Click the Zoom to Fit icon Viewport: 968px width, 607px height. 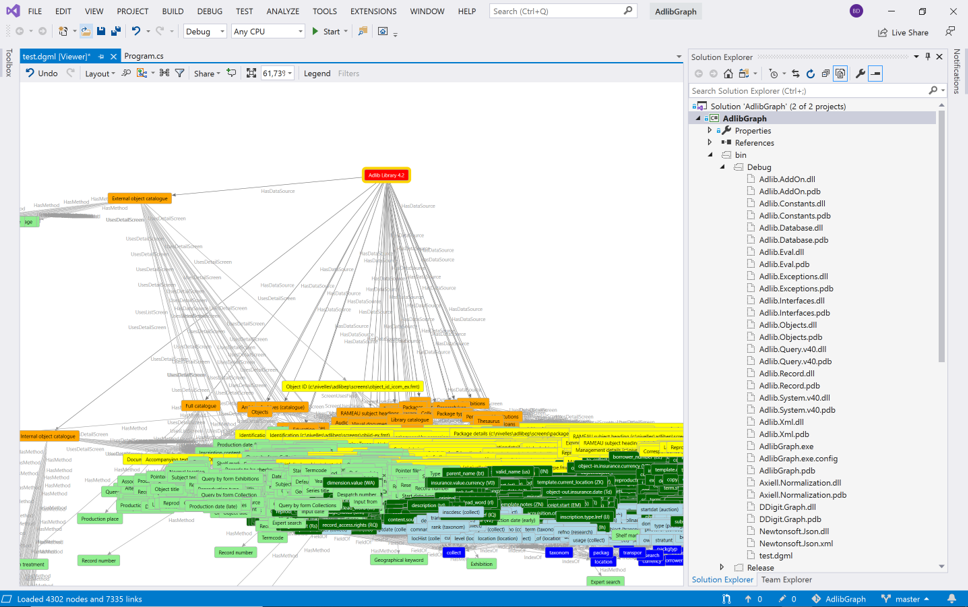[x=251, y=73]
